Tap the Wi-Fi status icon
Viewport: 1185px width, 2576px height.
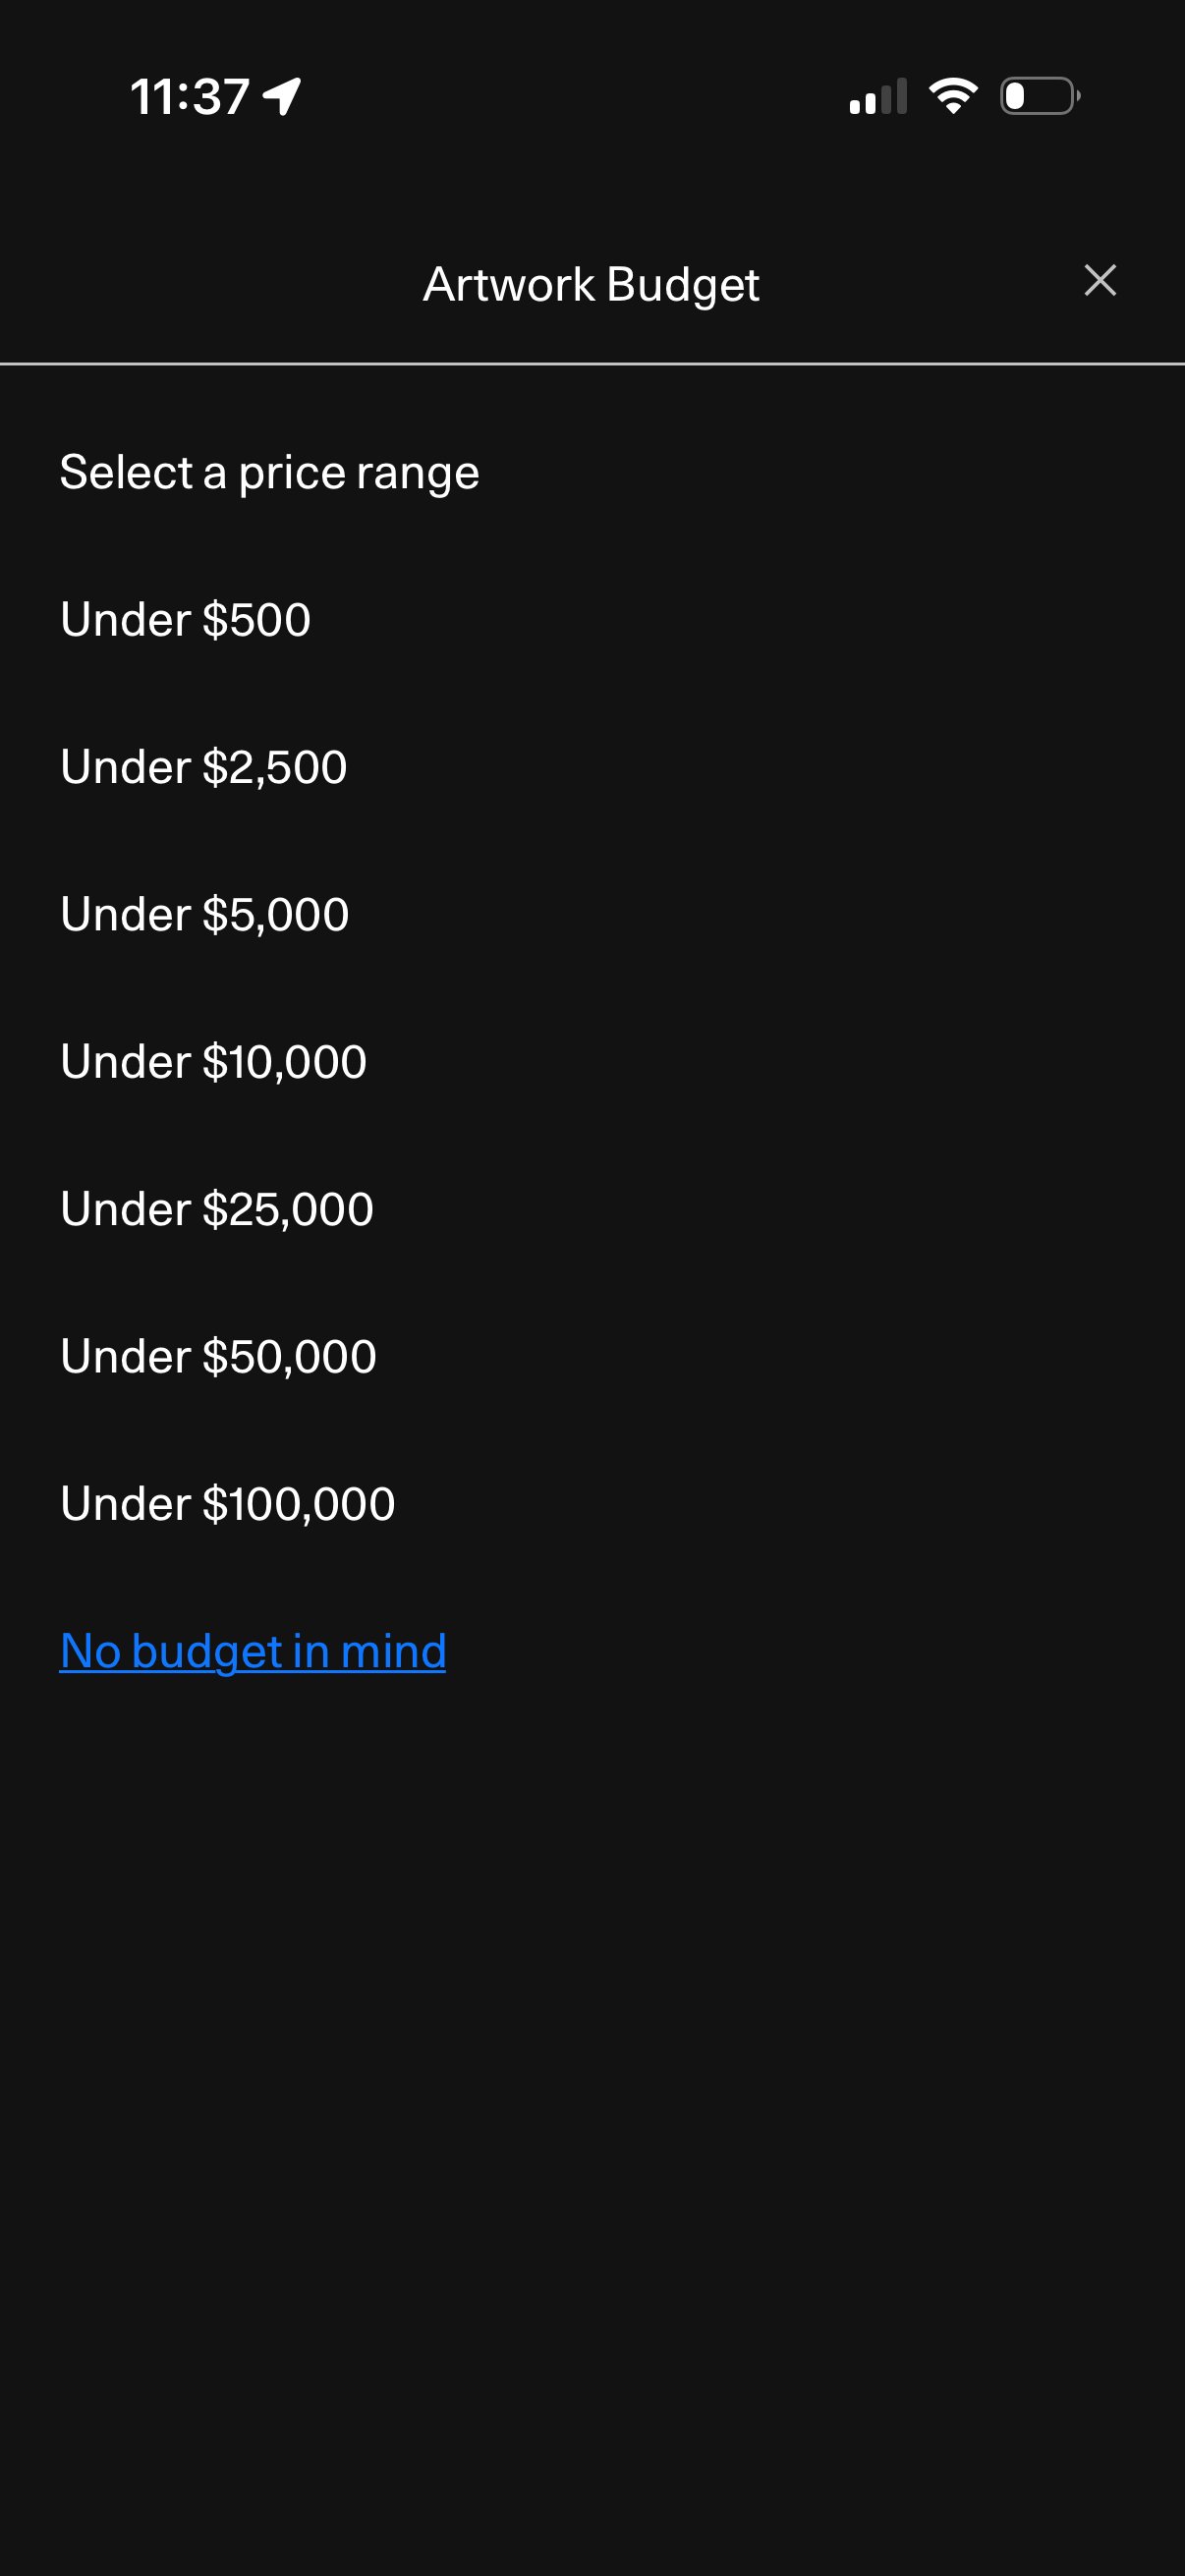tap(953, 97)
